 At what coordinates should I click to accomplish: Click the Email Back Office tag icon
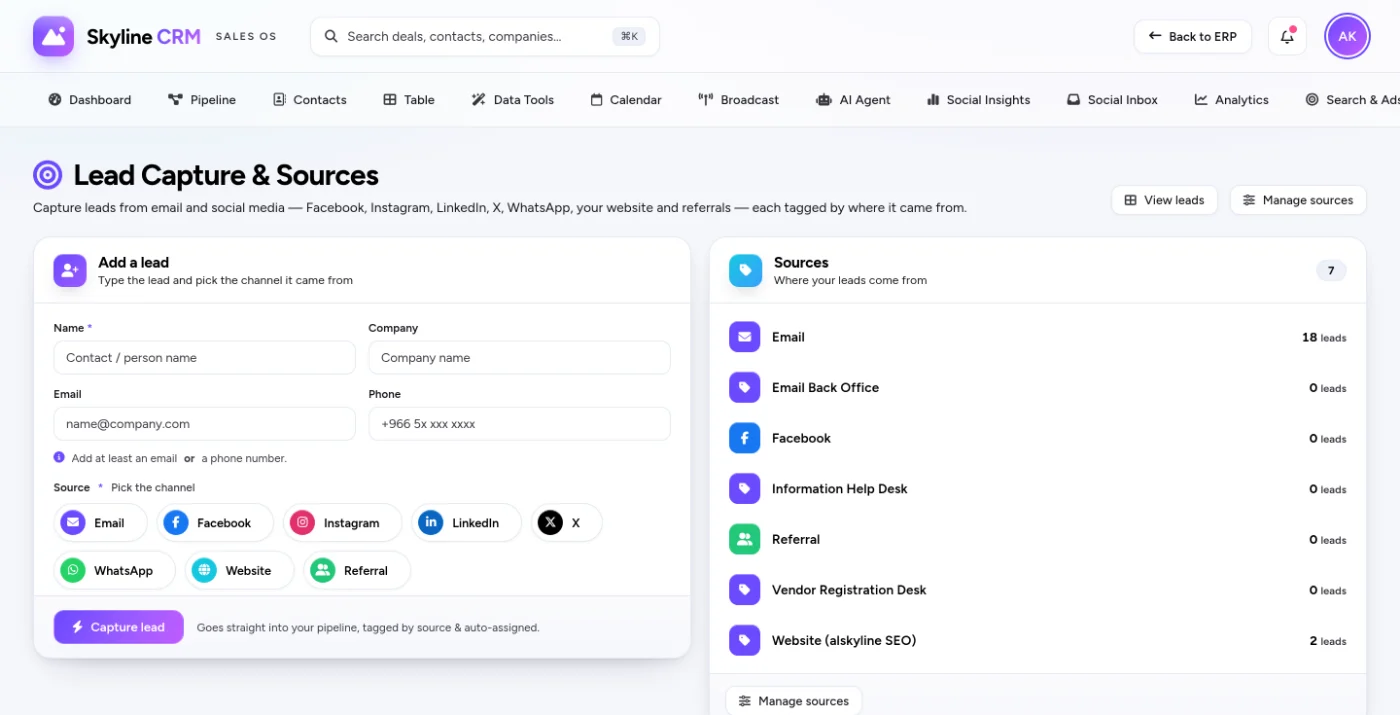(x=745, y=387)
